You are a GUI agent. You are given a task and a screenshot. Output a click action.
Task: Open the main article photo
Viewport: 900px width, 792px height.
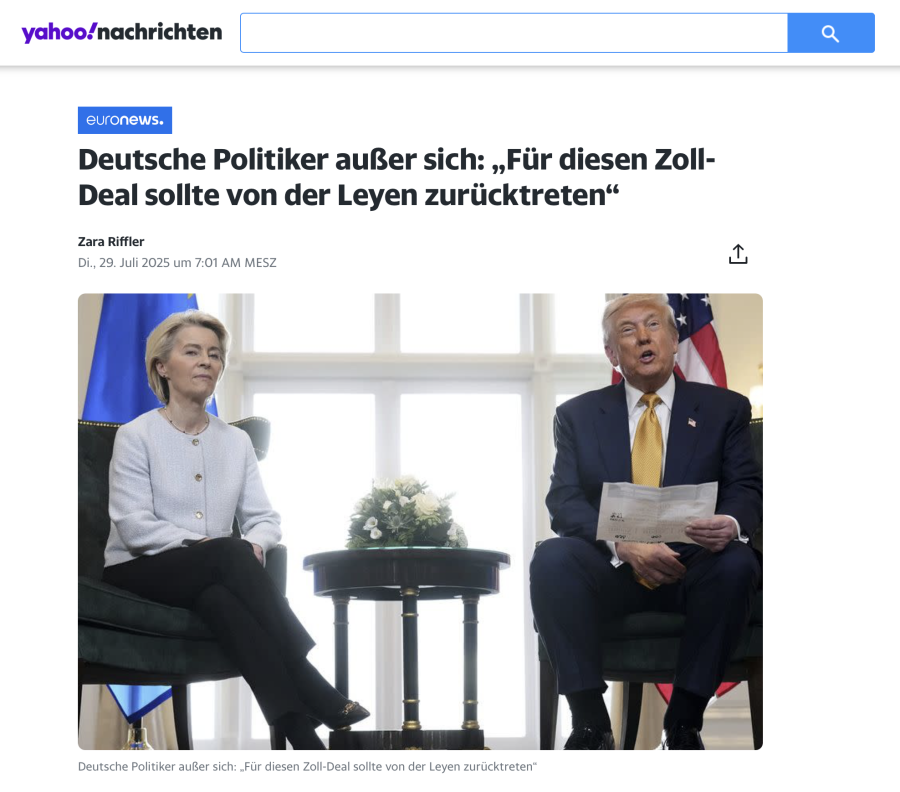(x=420, y=521)
